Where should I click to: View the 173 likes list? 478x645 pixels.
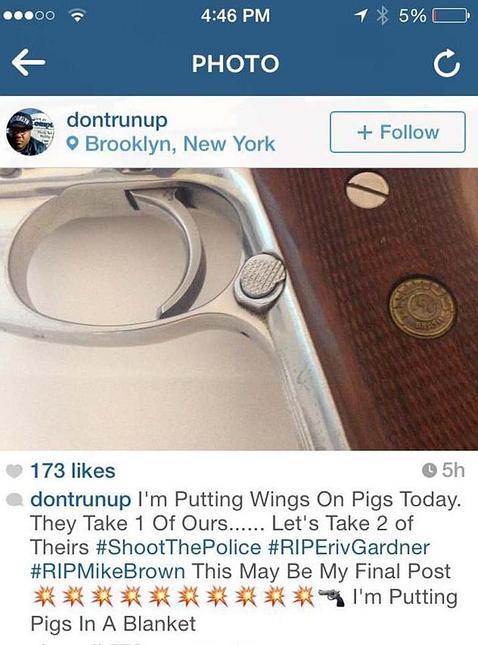72,471
